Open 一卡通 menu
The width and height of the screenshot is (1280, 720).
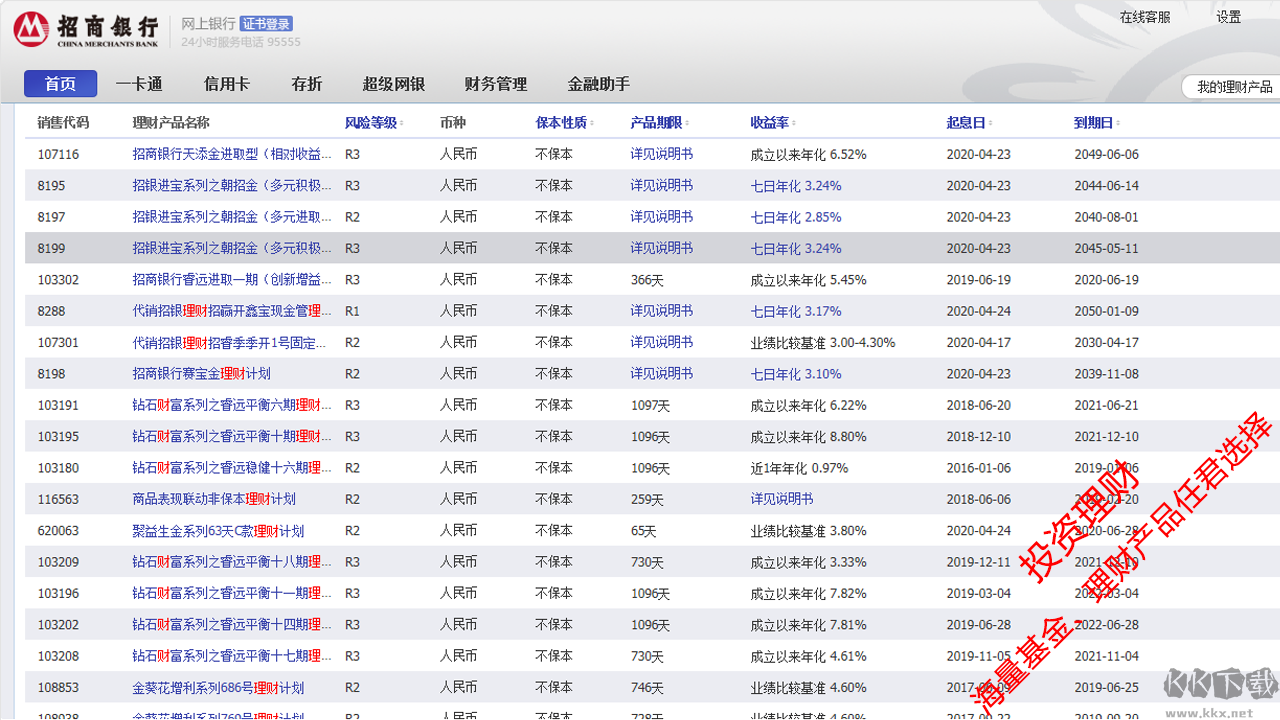click(x=139, y=84)
